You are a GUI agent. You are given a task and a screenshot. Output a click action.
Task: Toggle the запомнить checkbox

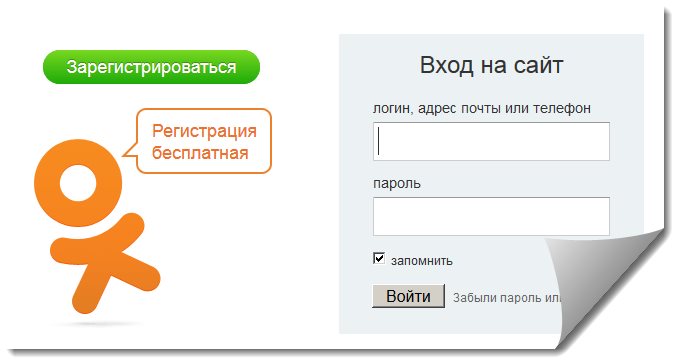(379, 259)
